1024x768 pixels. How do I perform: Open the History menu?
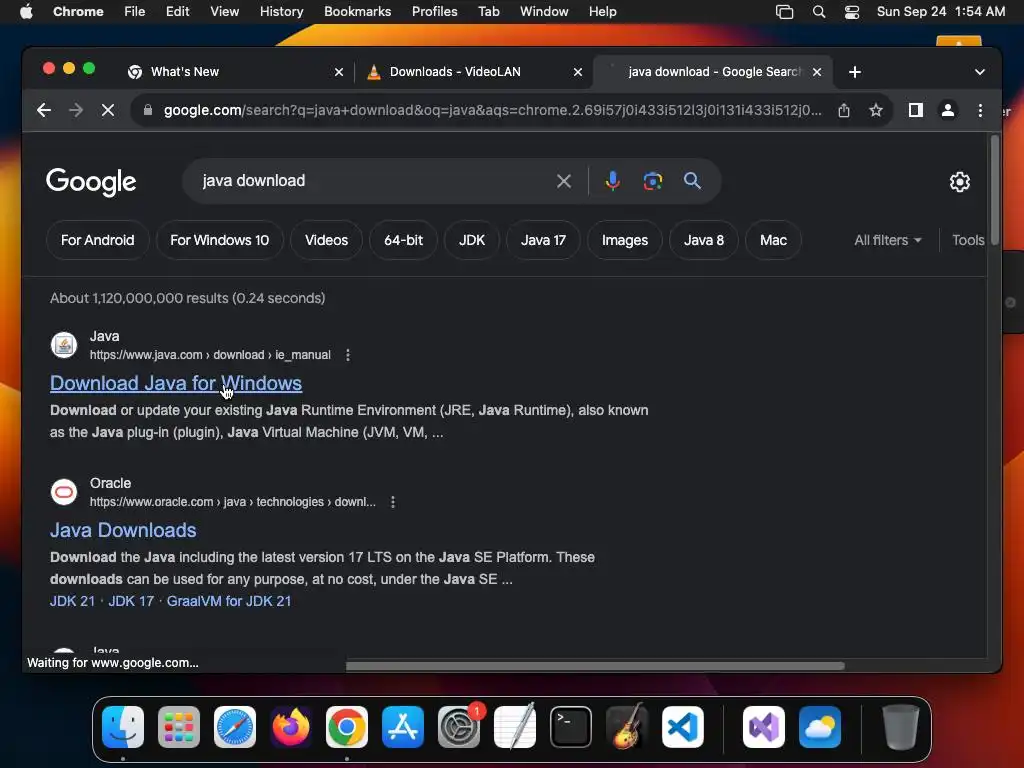point(281,12)
